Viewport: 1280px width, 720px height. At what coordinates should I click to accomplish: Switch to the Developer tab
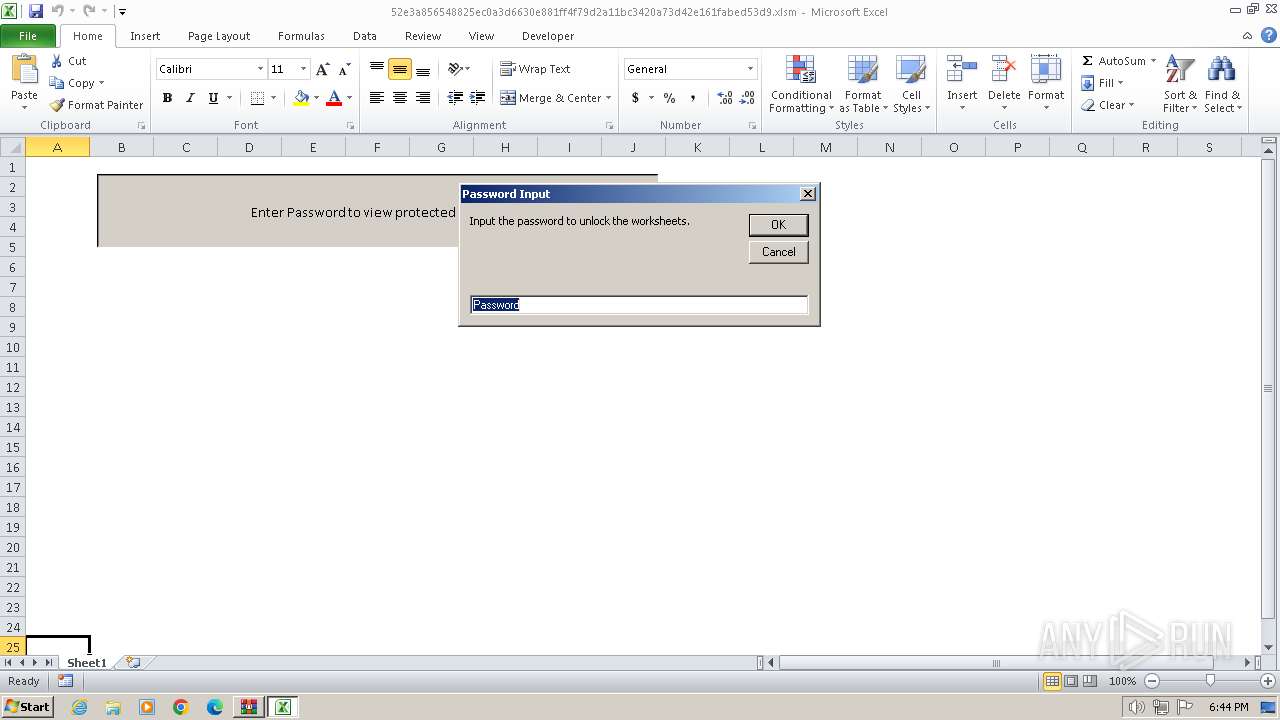[548, 36]
